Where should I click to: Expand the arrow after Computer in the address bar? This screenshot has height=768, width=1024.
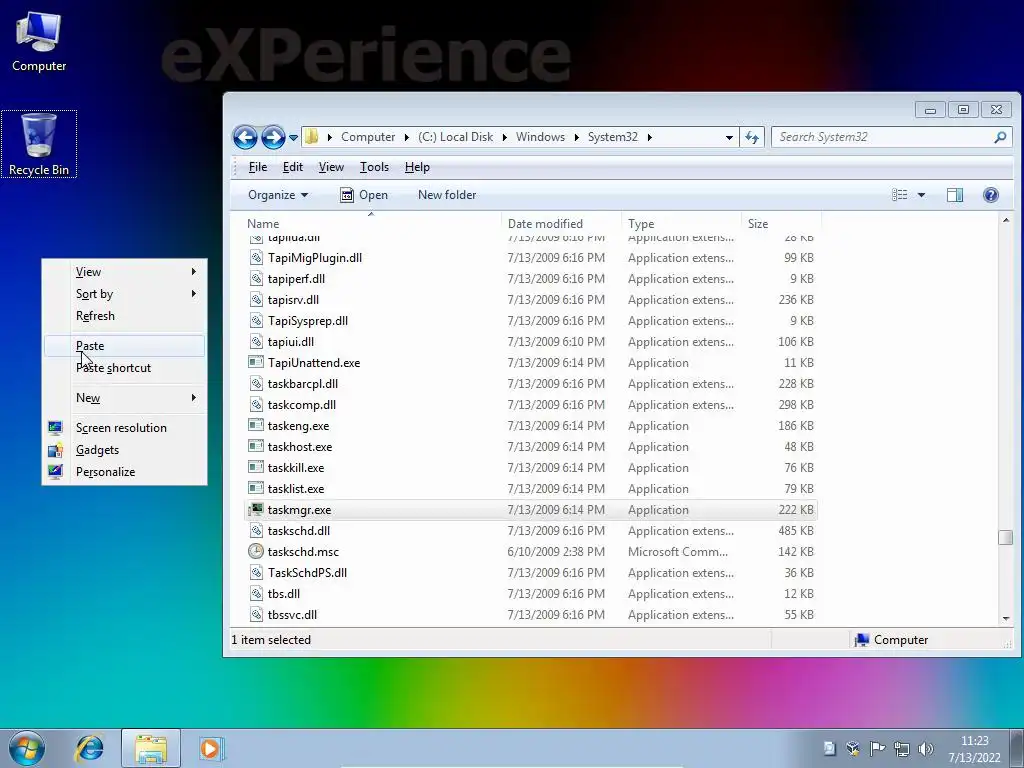click(x=407, y=137)
